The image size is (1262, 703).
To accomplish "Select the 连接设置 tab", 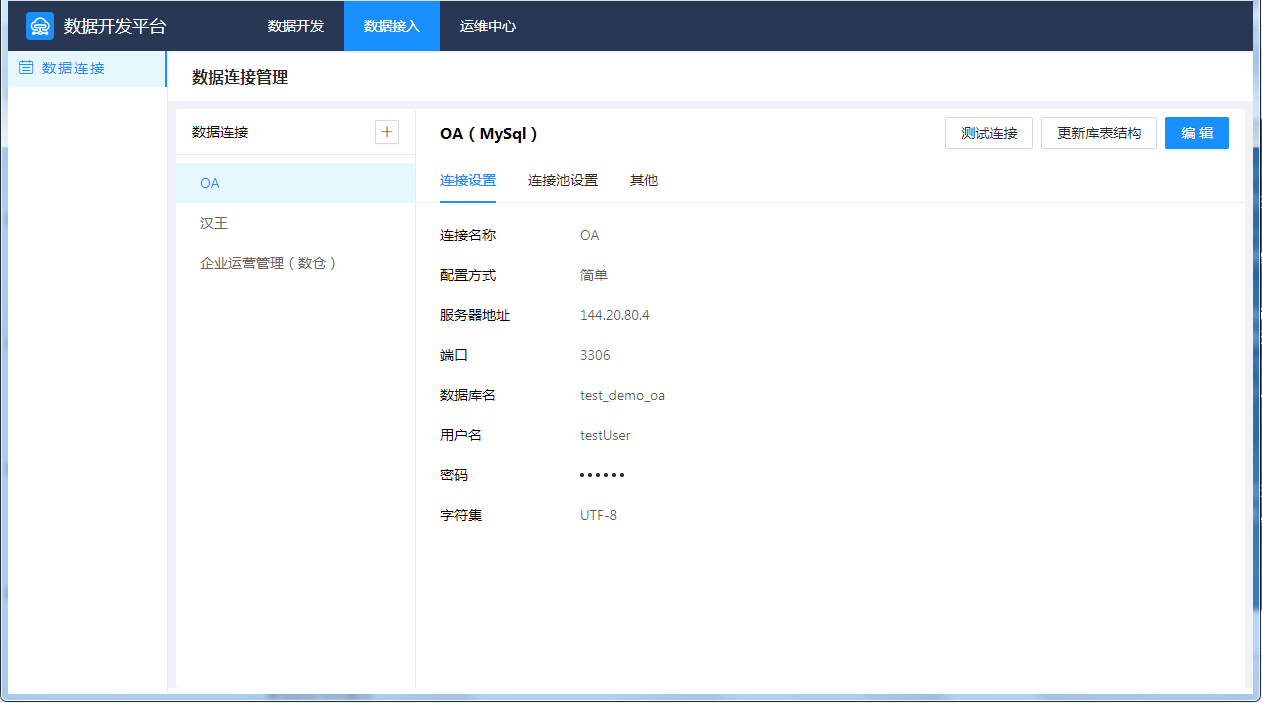I will 468,181.
